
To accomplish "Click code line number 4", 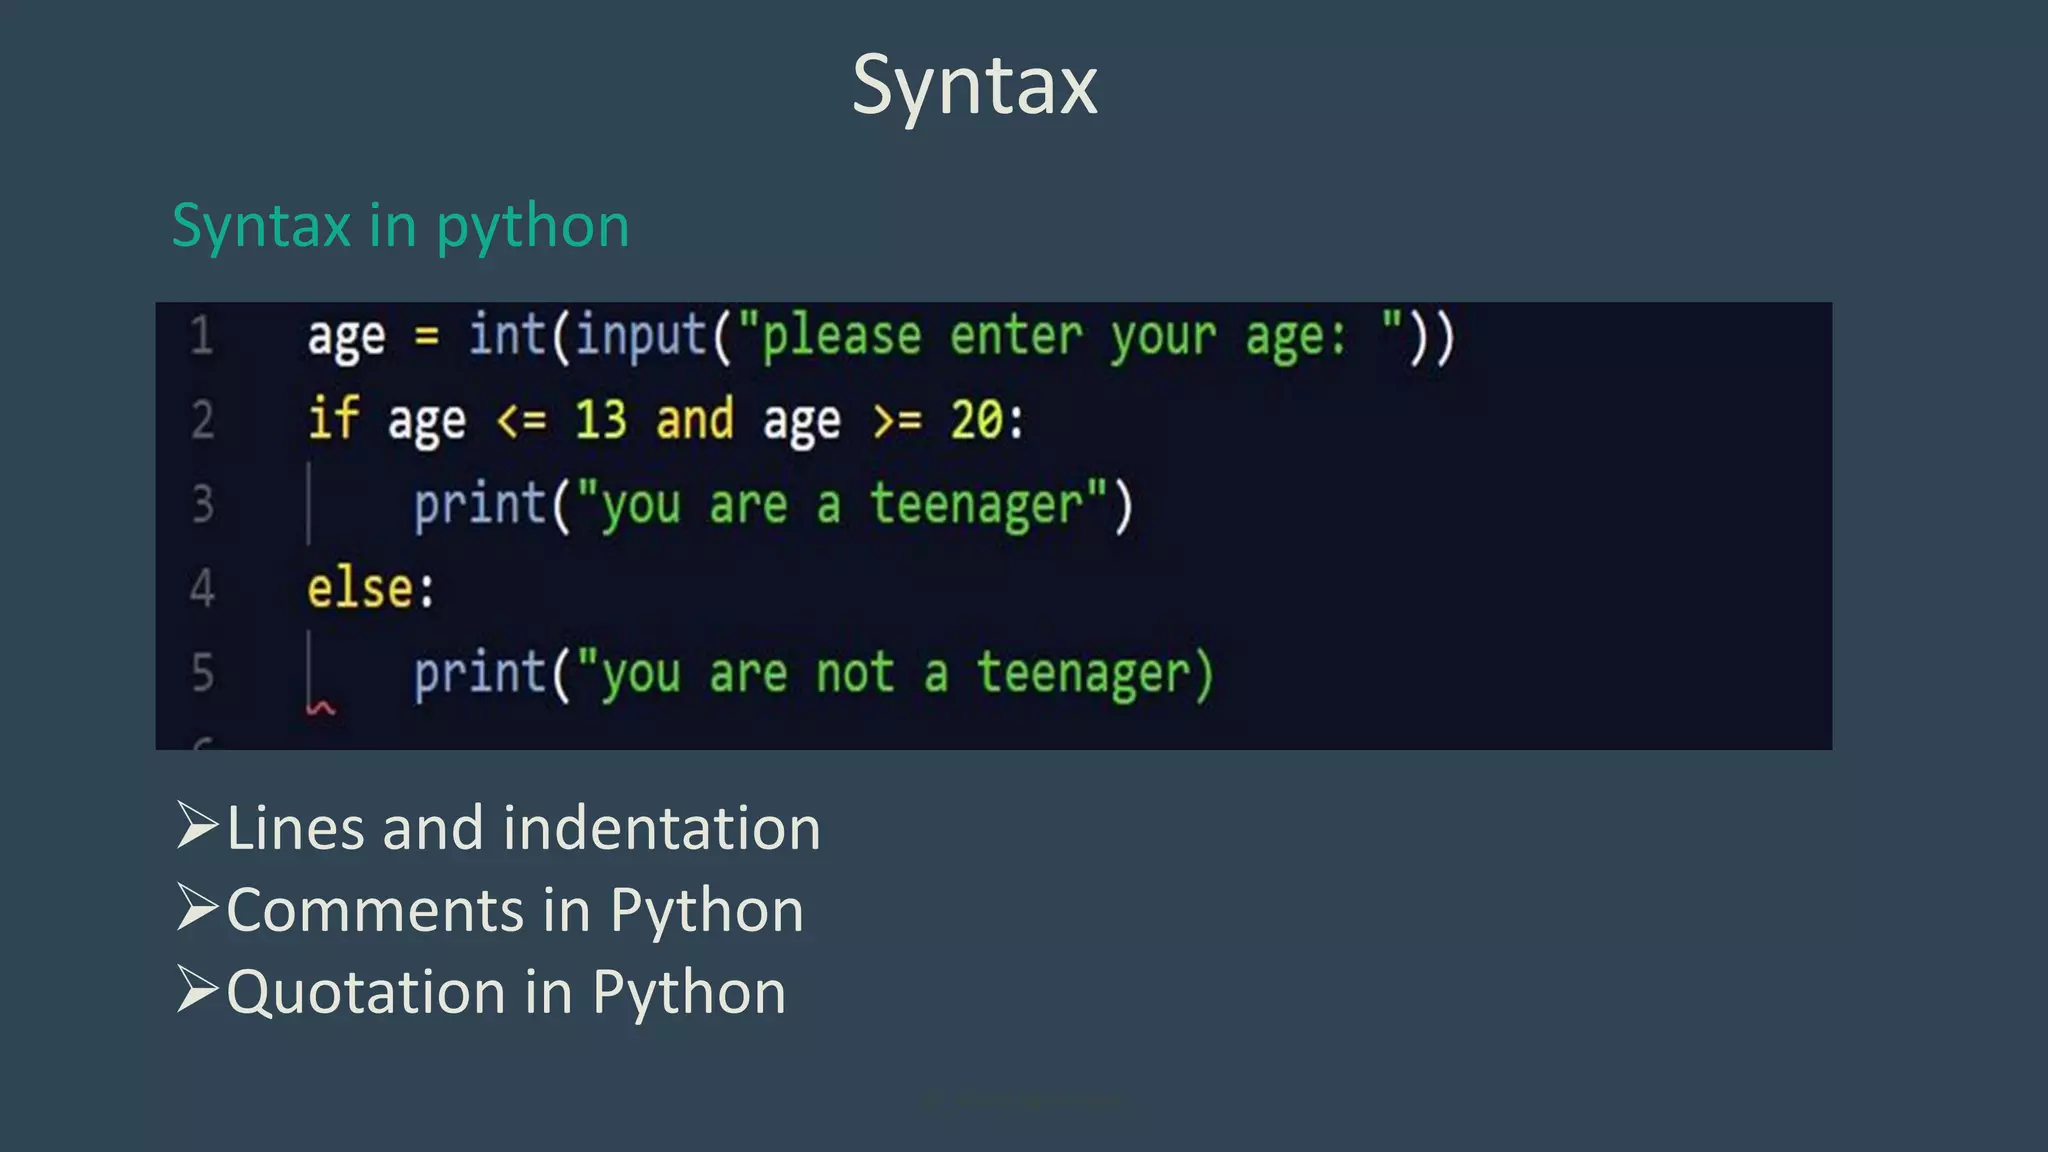I will point(202,587).
